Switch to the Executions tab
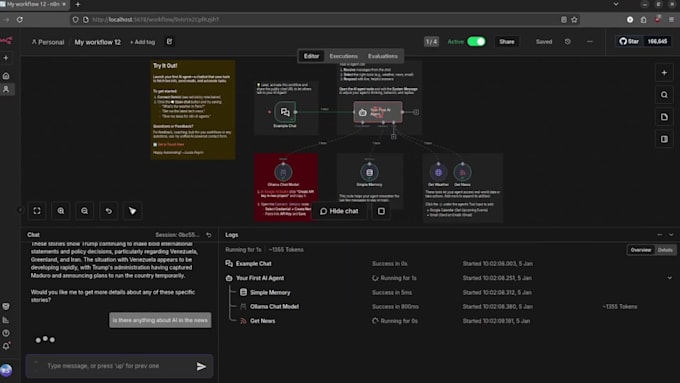Image resolution: width=680 pixels, height=383 pixels. pyautogui.click(x=343, y=56)
